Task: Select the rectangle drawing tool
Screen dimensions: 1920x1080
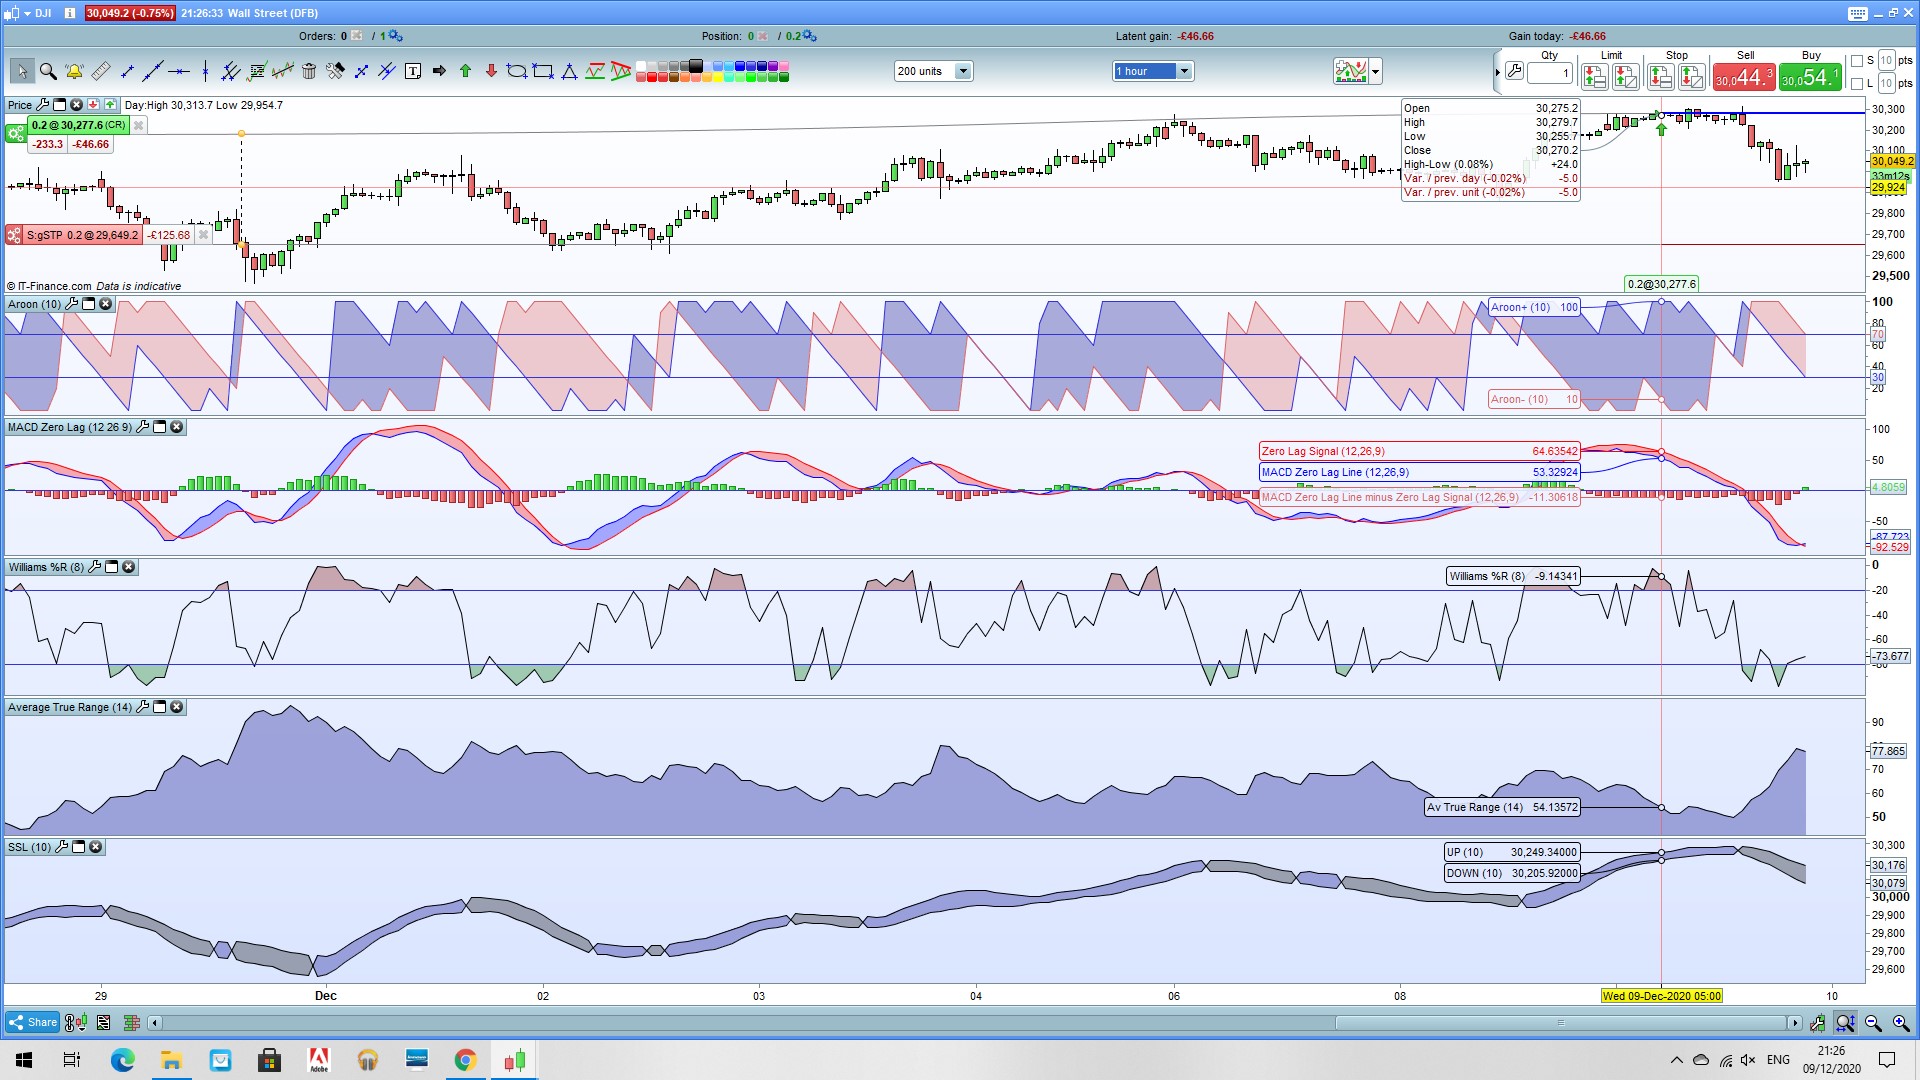Action: point(543,71)
